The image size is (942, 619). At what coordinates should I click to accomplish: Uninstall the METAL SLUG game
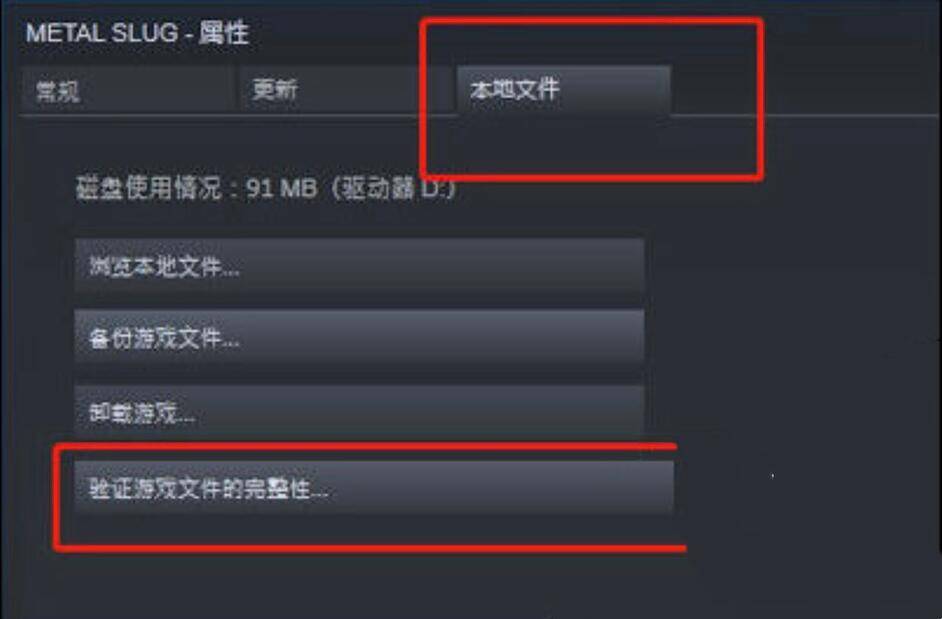pyautogui.click(x=359, y=412)
